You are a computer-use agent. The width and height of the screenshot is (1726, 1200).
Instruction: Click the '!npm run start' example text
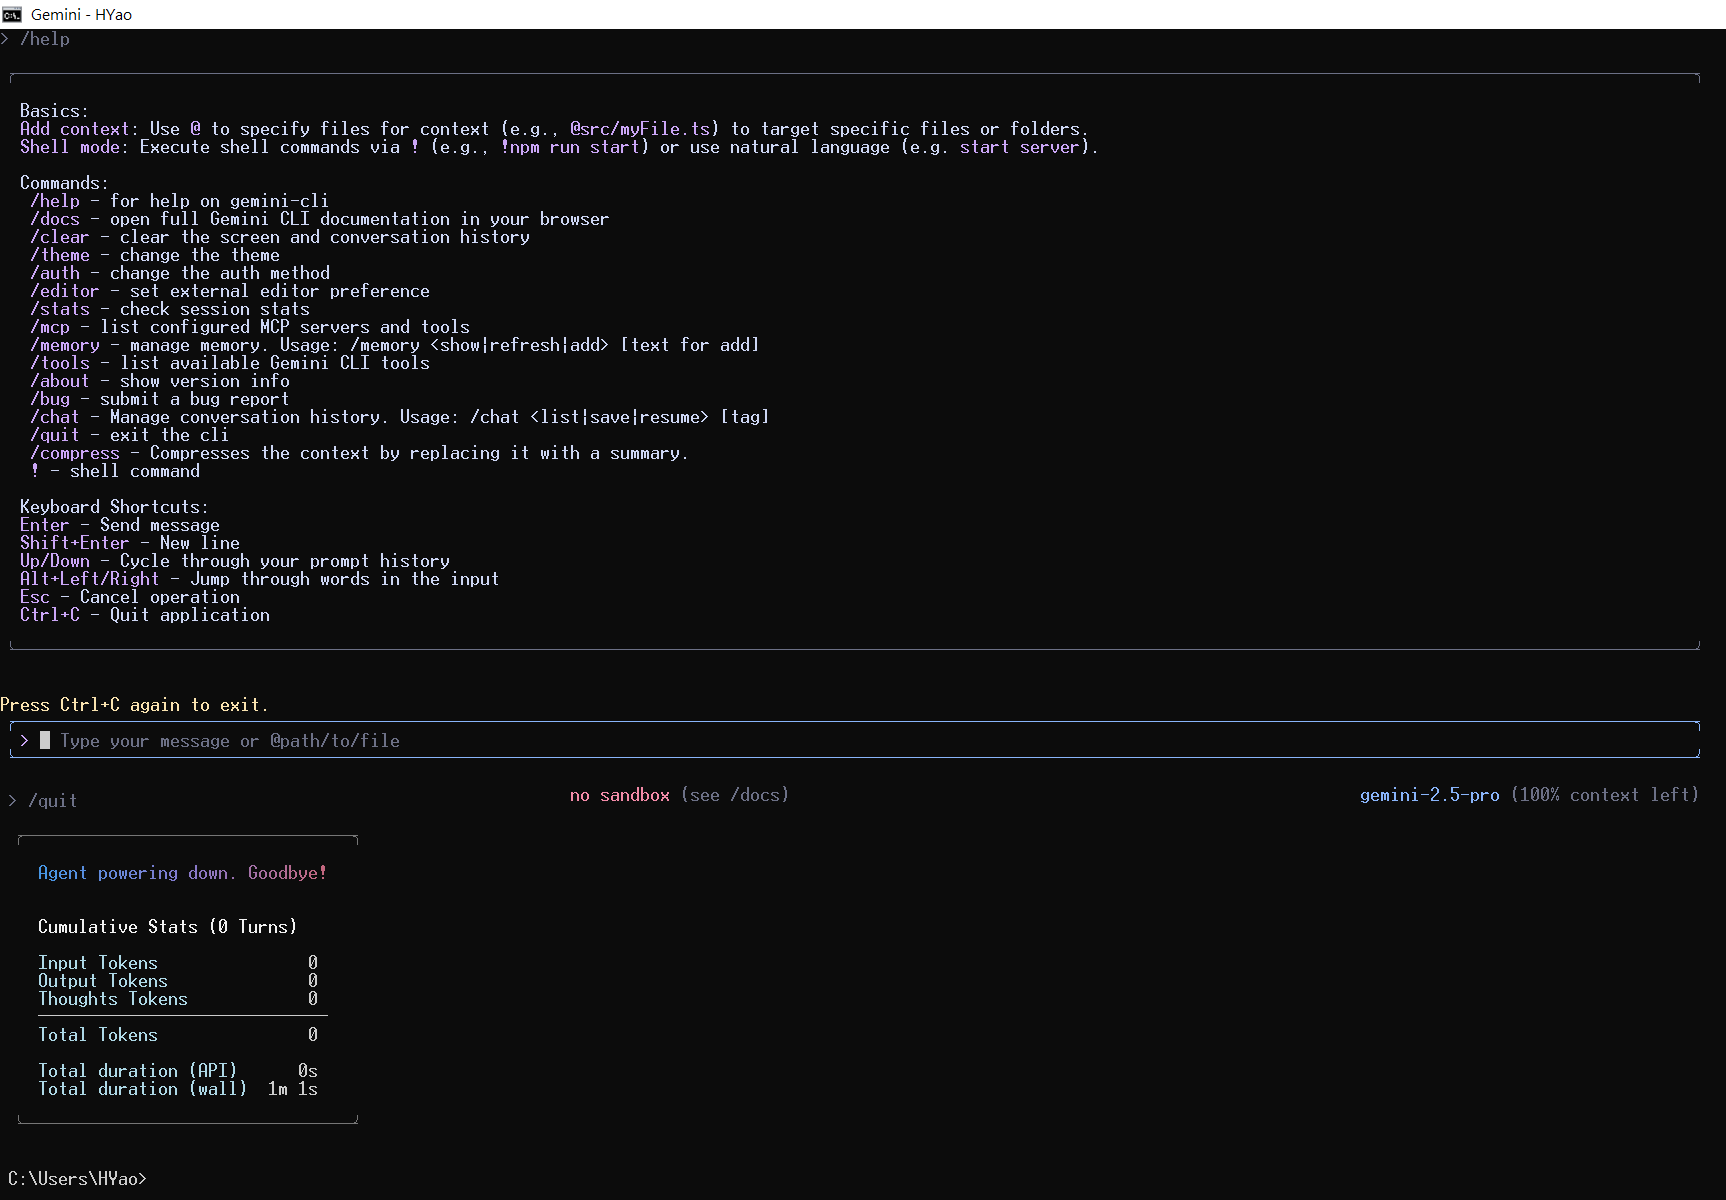tap(570, 147)
